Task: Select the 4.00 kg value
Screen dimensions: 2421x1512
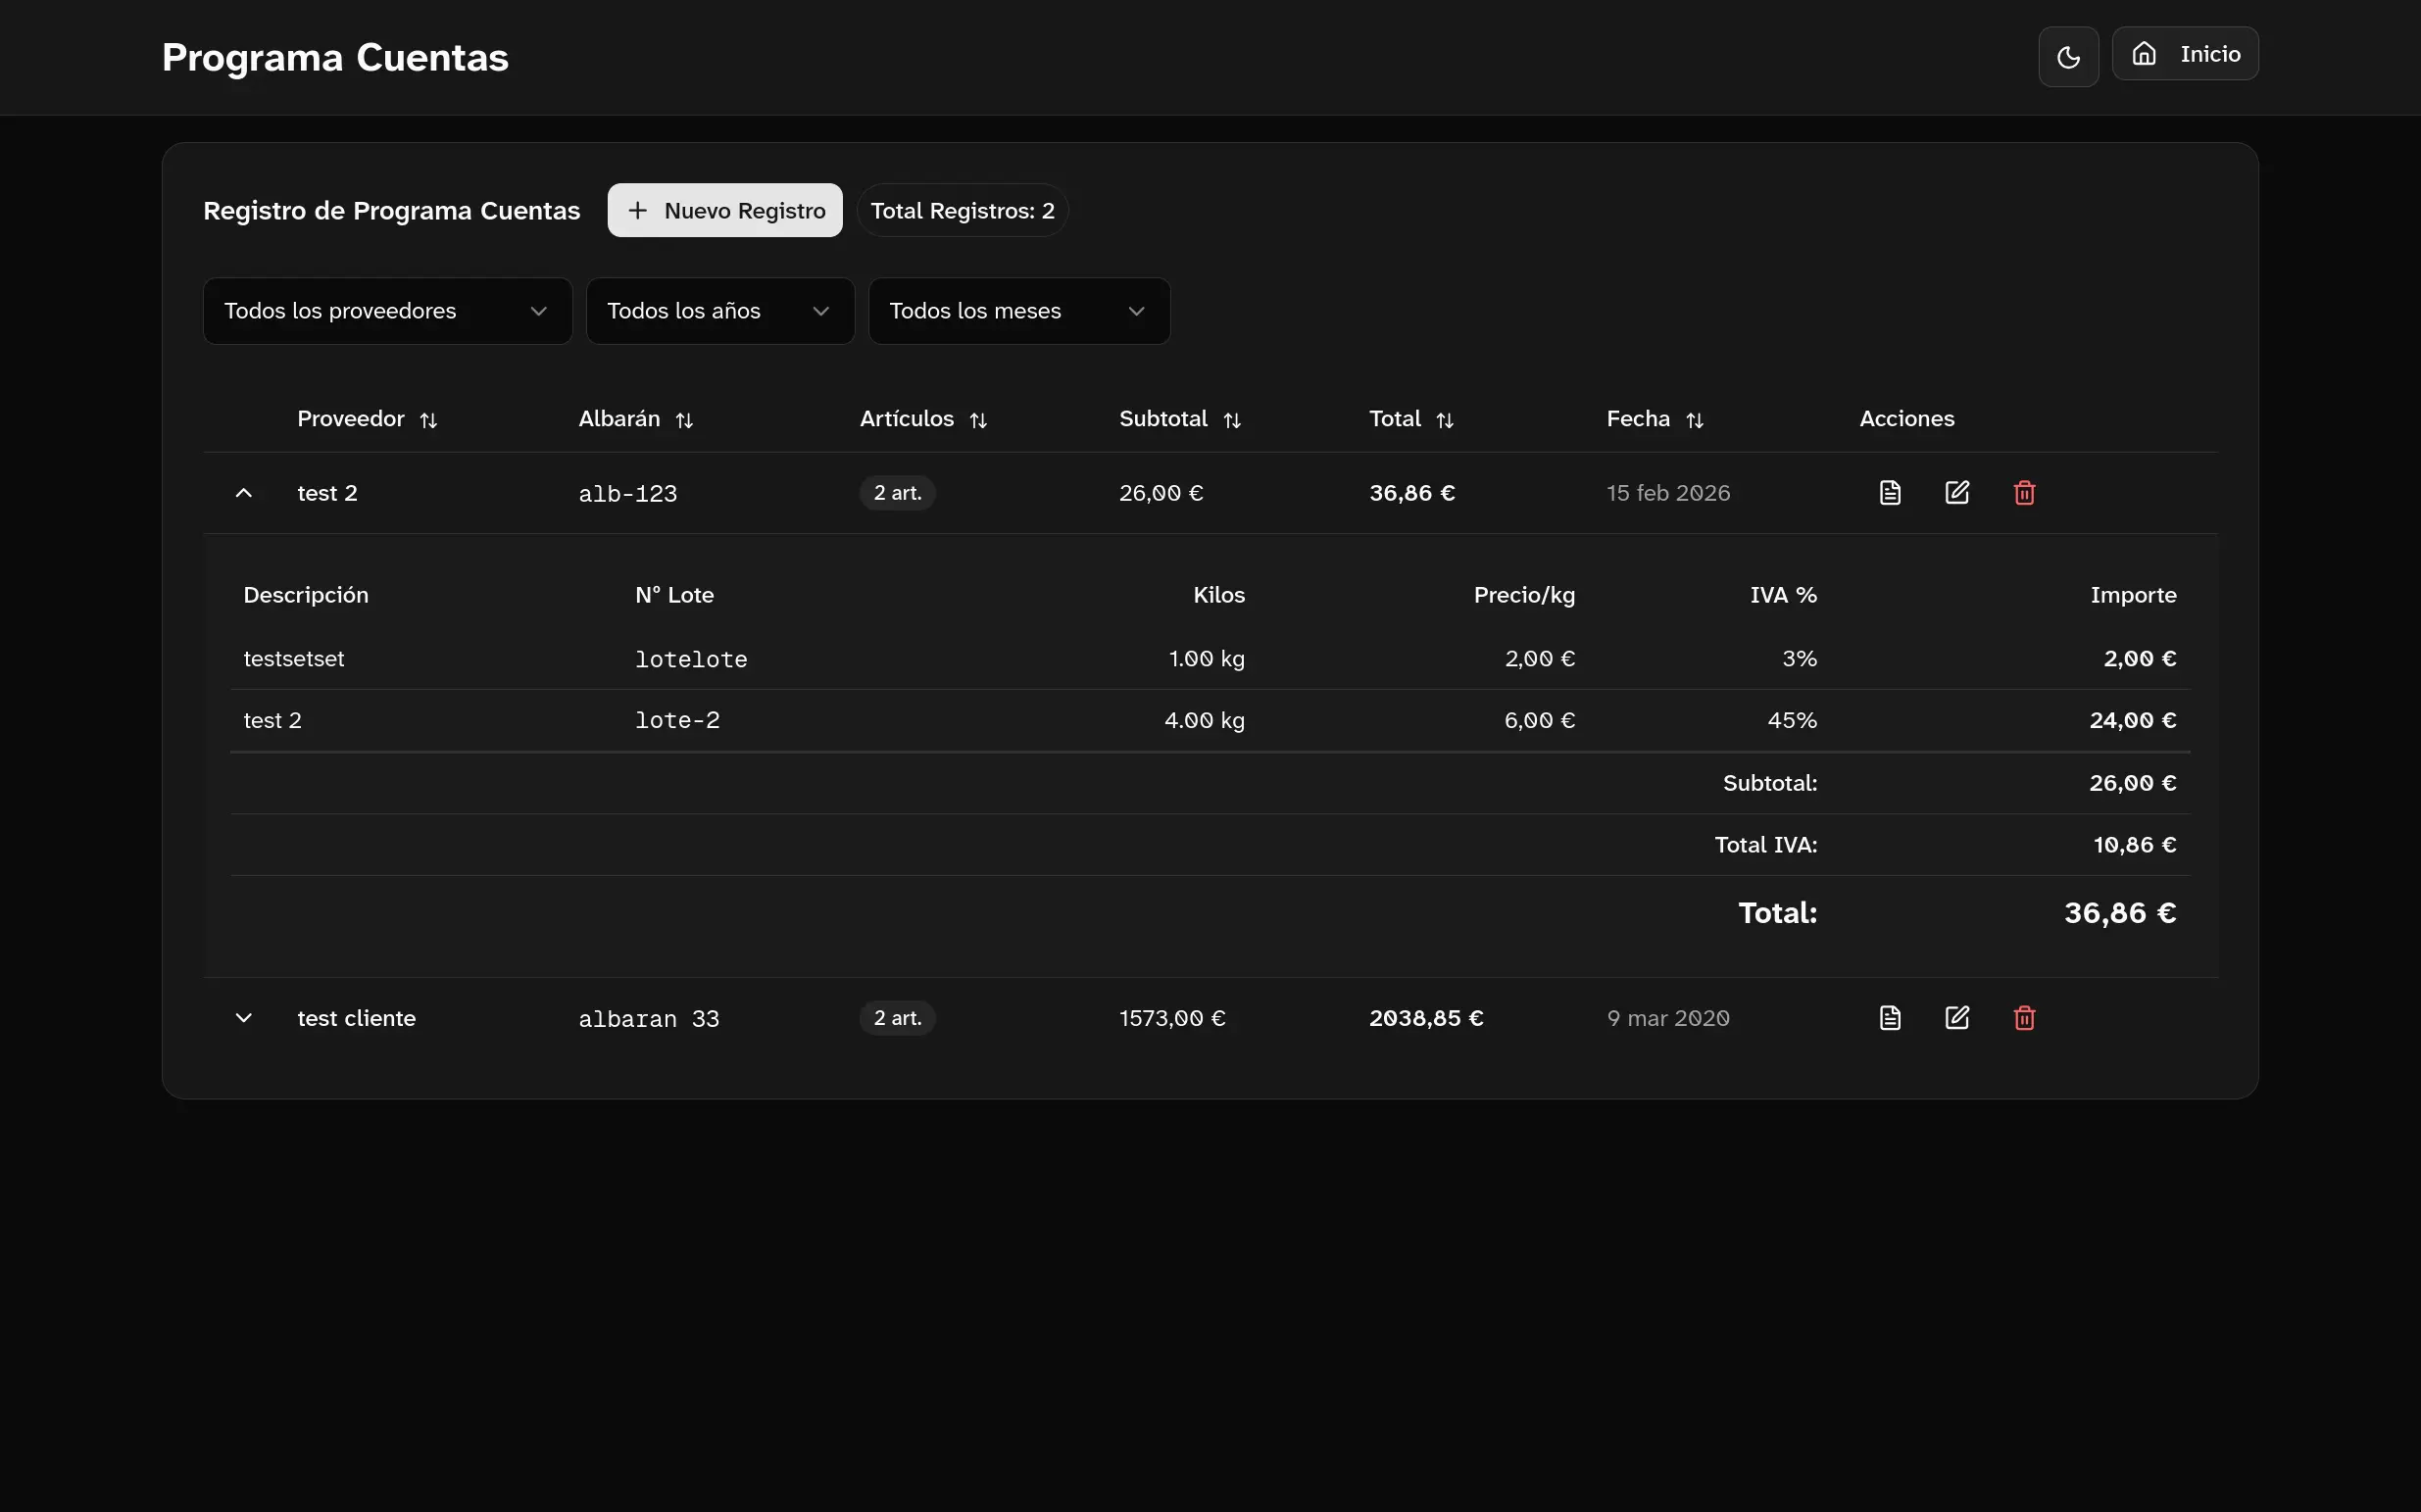Action: click(1205, 721)
